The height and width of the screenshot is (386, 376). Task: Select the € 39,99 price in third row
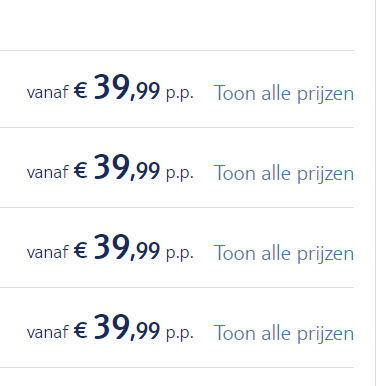117,248
